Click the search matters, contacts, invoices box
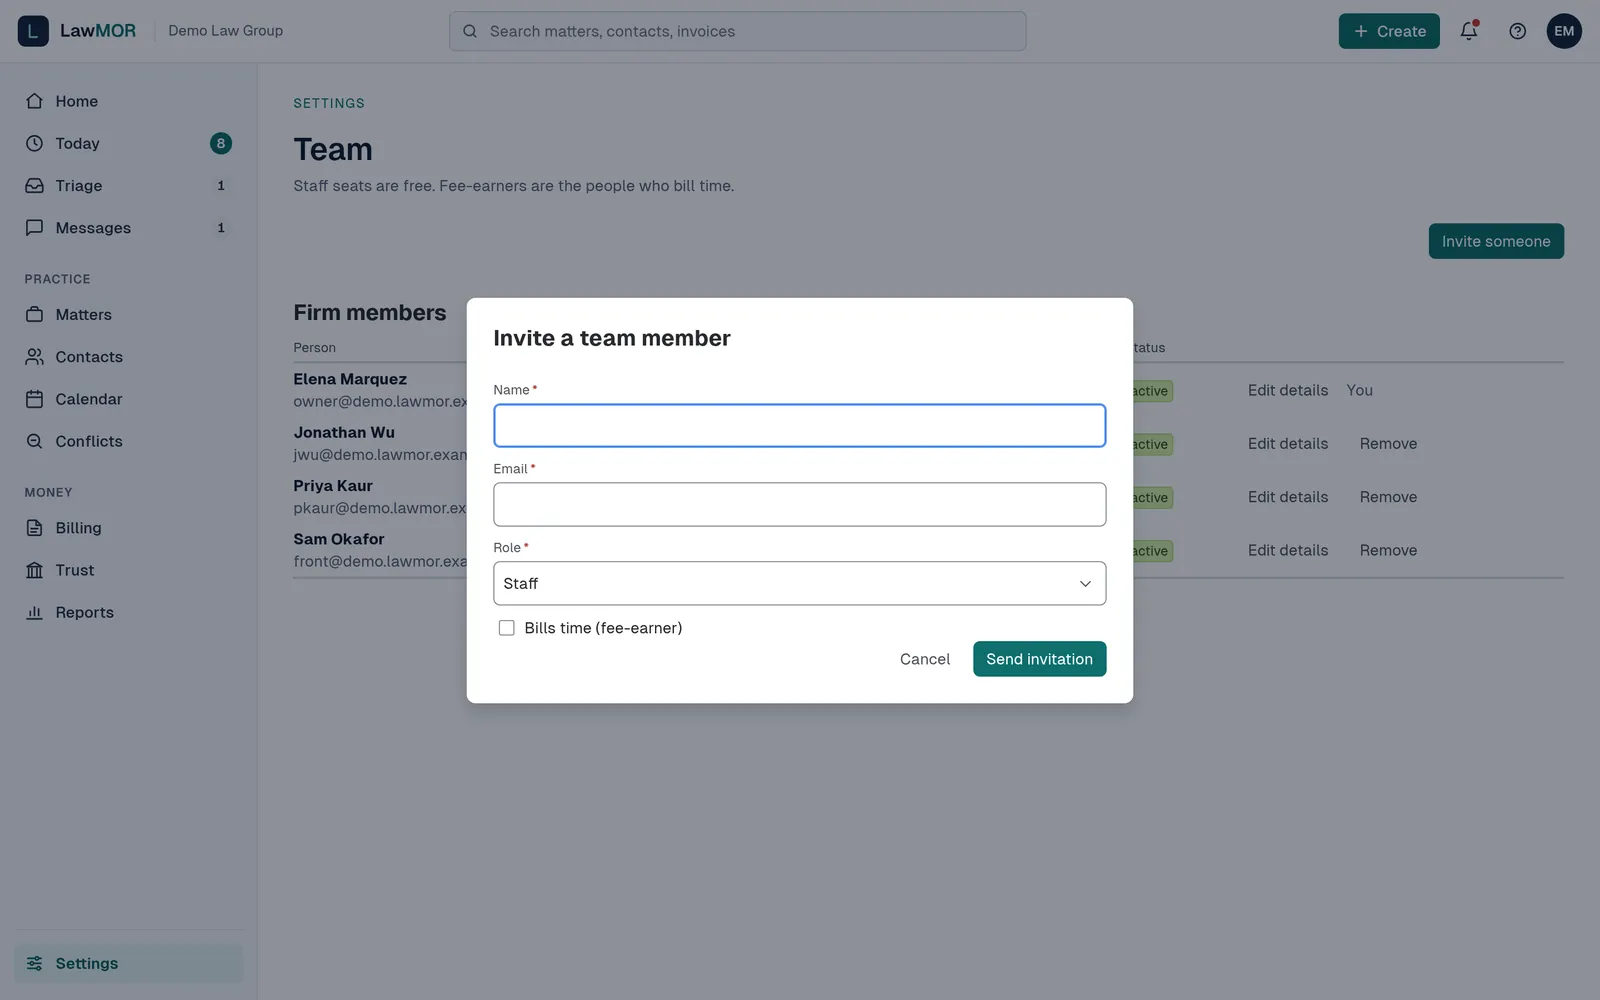The width and height of the screenshot is (1600, 1000). tap(737, 31)
